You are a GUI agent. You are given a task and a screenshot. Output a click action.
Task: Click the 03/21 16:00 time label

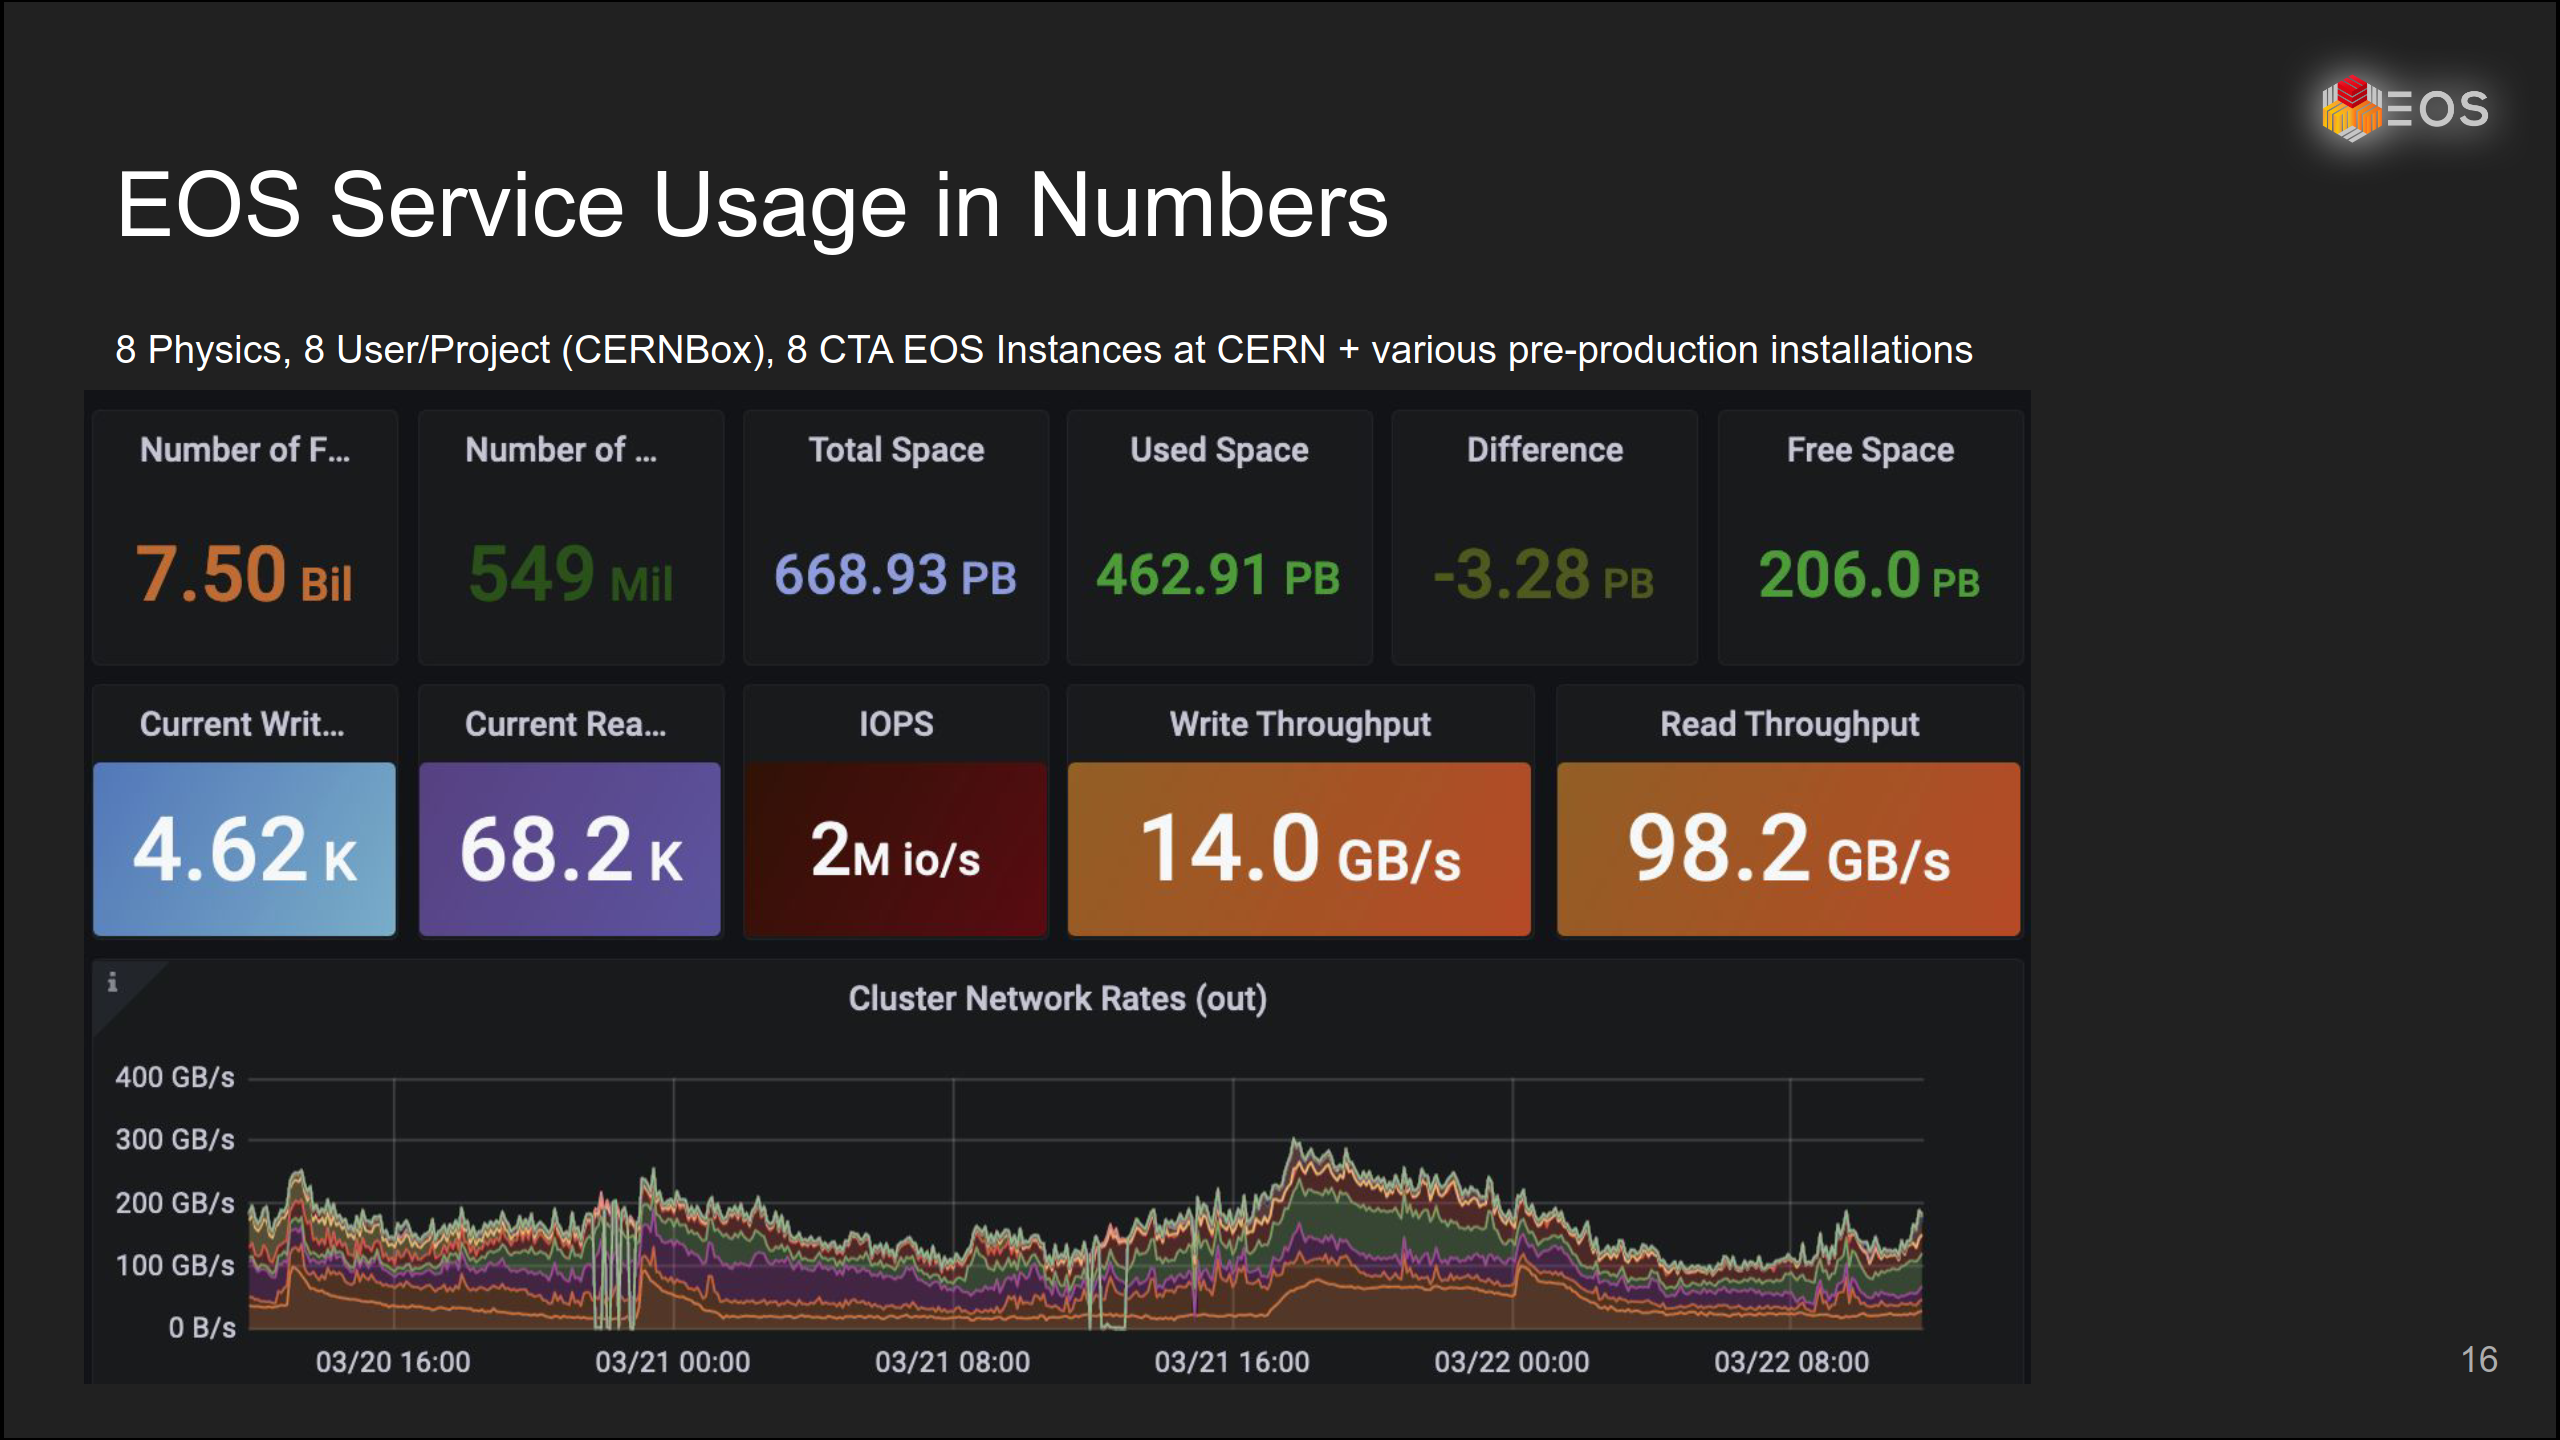point(1232,1362)
